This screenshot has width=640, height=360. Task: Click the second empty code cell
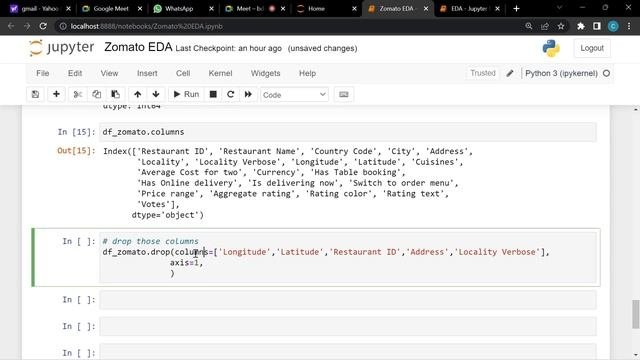point(348,327)
